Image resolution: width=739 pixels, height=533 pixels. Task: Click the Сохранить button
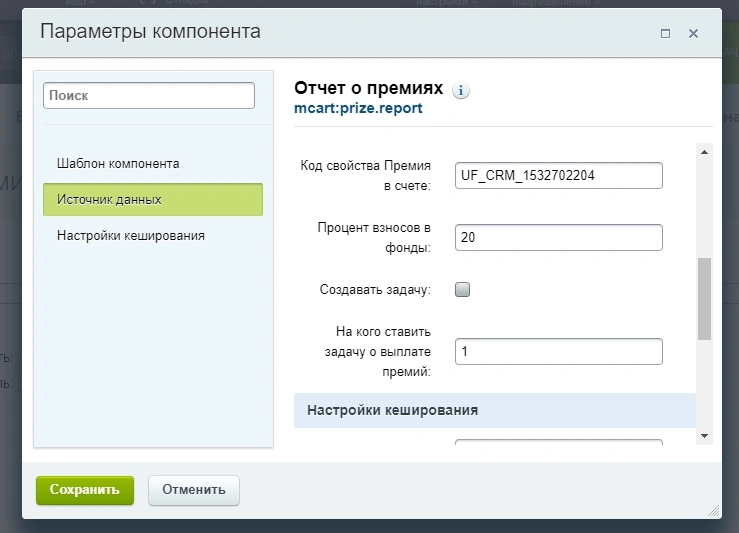click(x=85, y=490)
